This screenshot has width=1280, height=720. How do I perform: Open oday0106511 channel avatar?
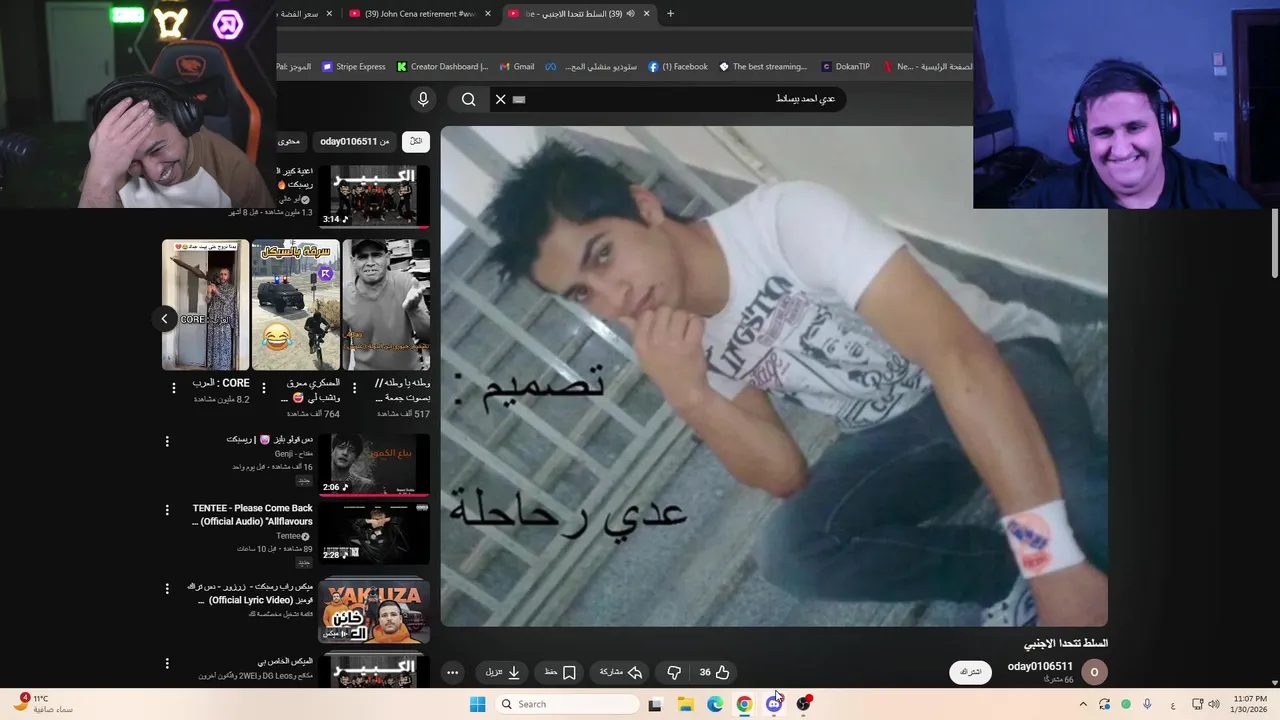pos(1094,672)
